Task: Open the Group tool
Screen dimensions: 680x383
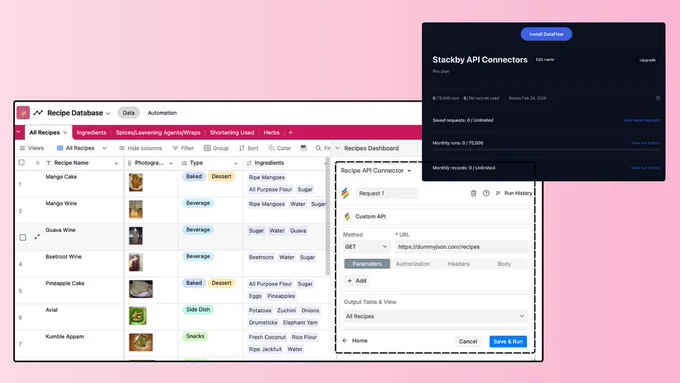Action: point(216,148)
